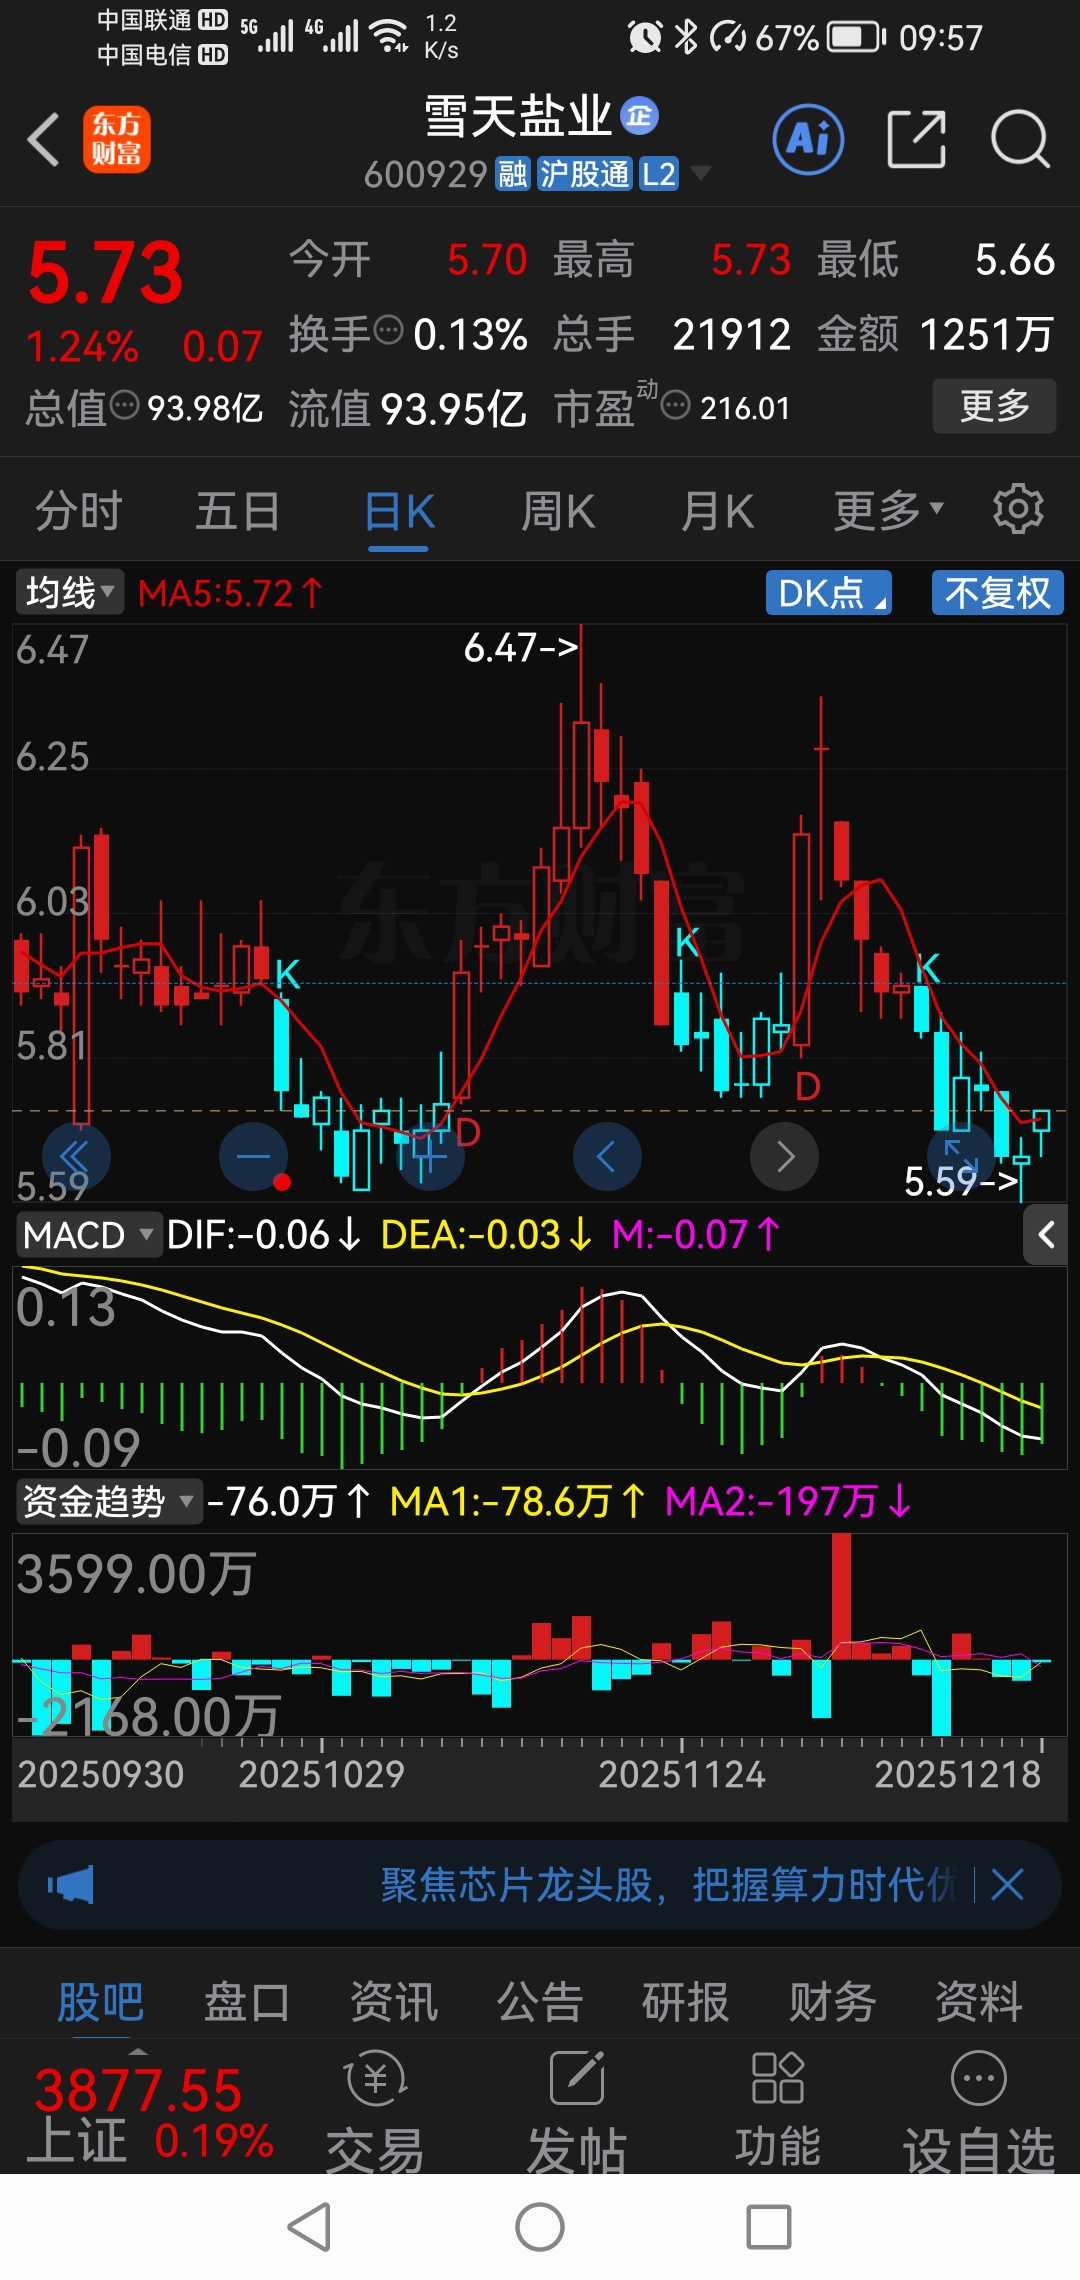Tap the L2 level badge
Viewport: 1080px width, 2280px height.
coord(659,174)
